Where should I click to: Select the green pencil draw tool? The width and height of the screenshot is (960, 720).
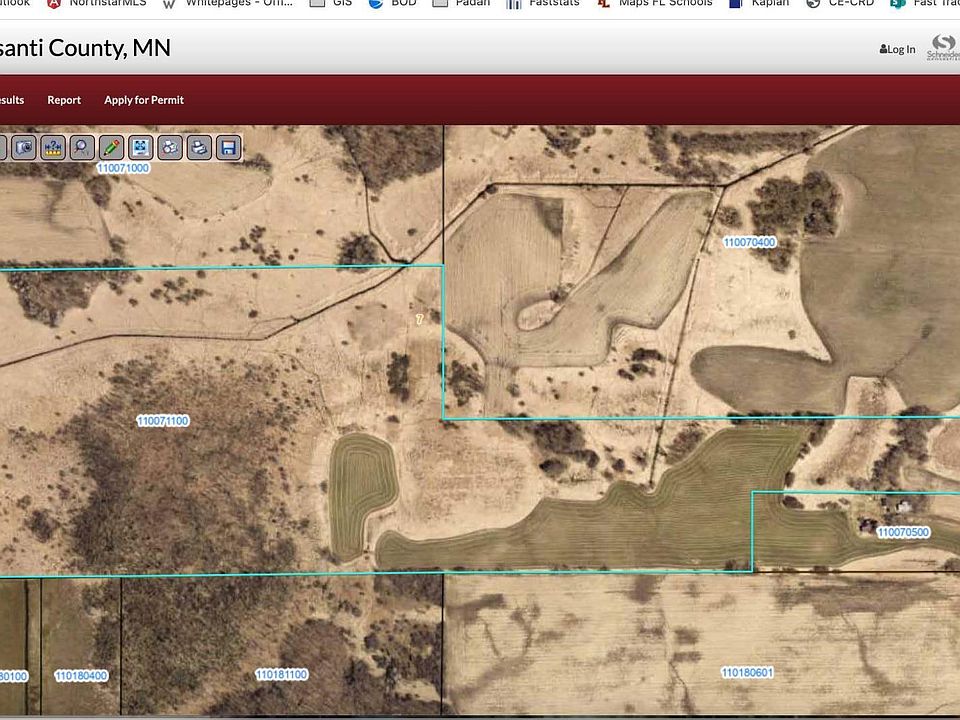coord(111,148)
